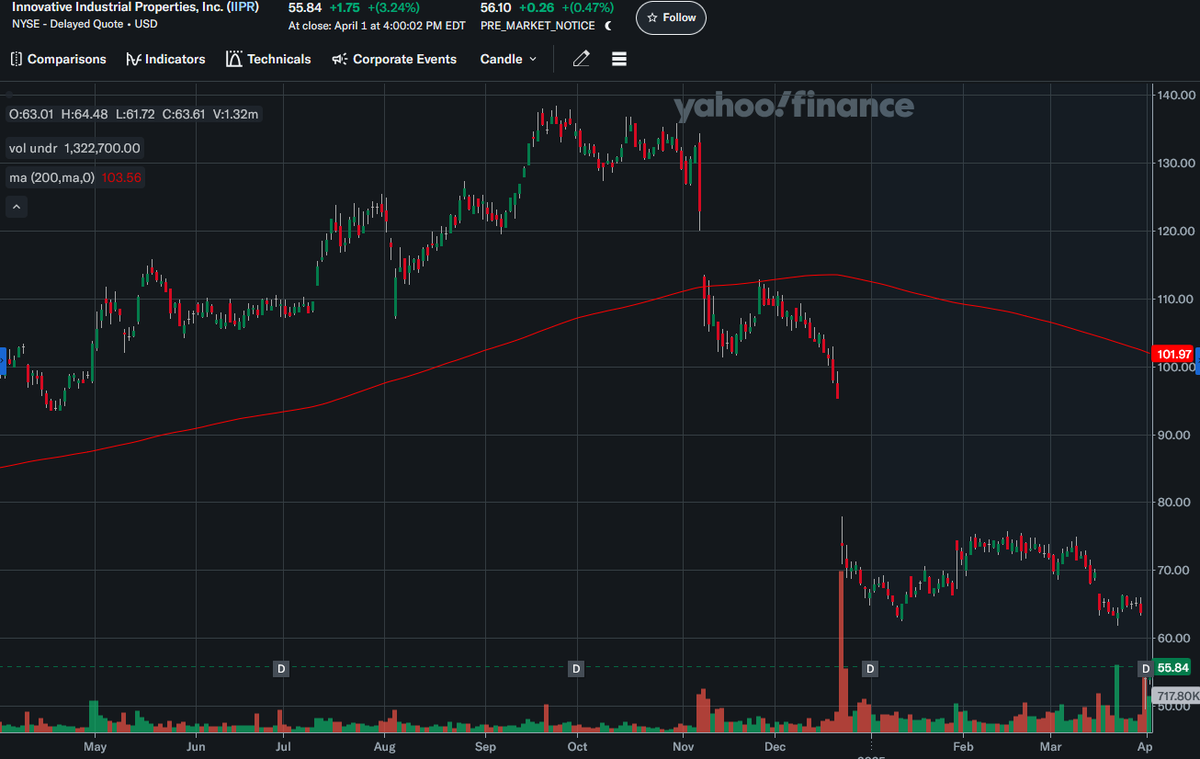1200x759 pixels.
Task: Click the Jul date axis label
Action: pyautogui.click(x=284, y=746)
